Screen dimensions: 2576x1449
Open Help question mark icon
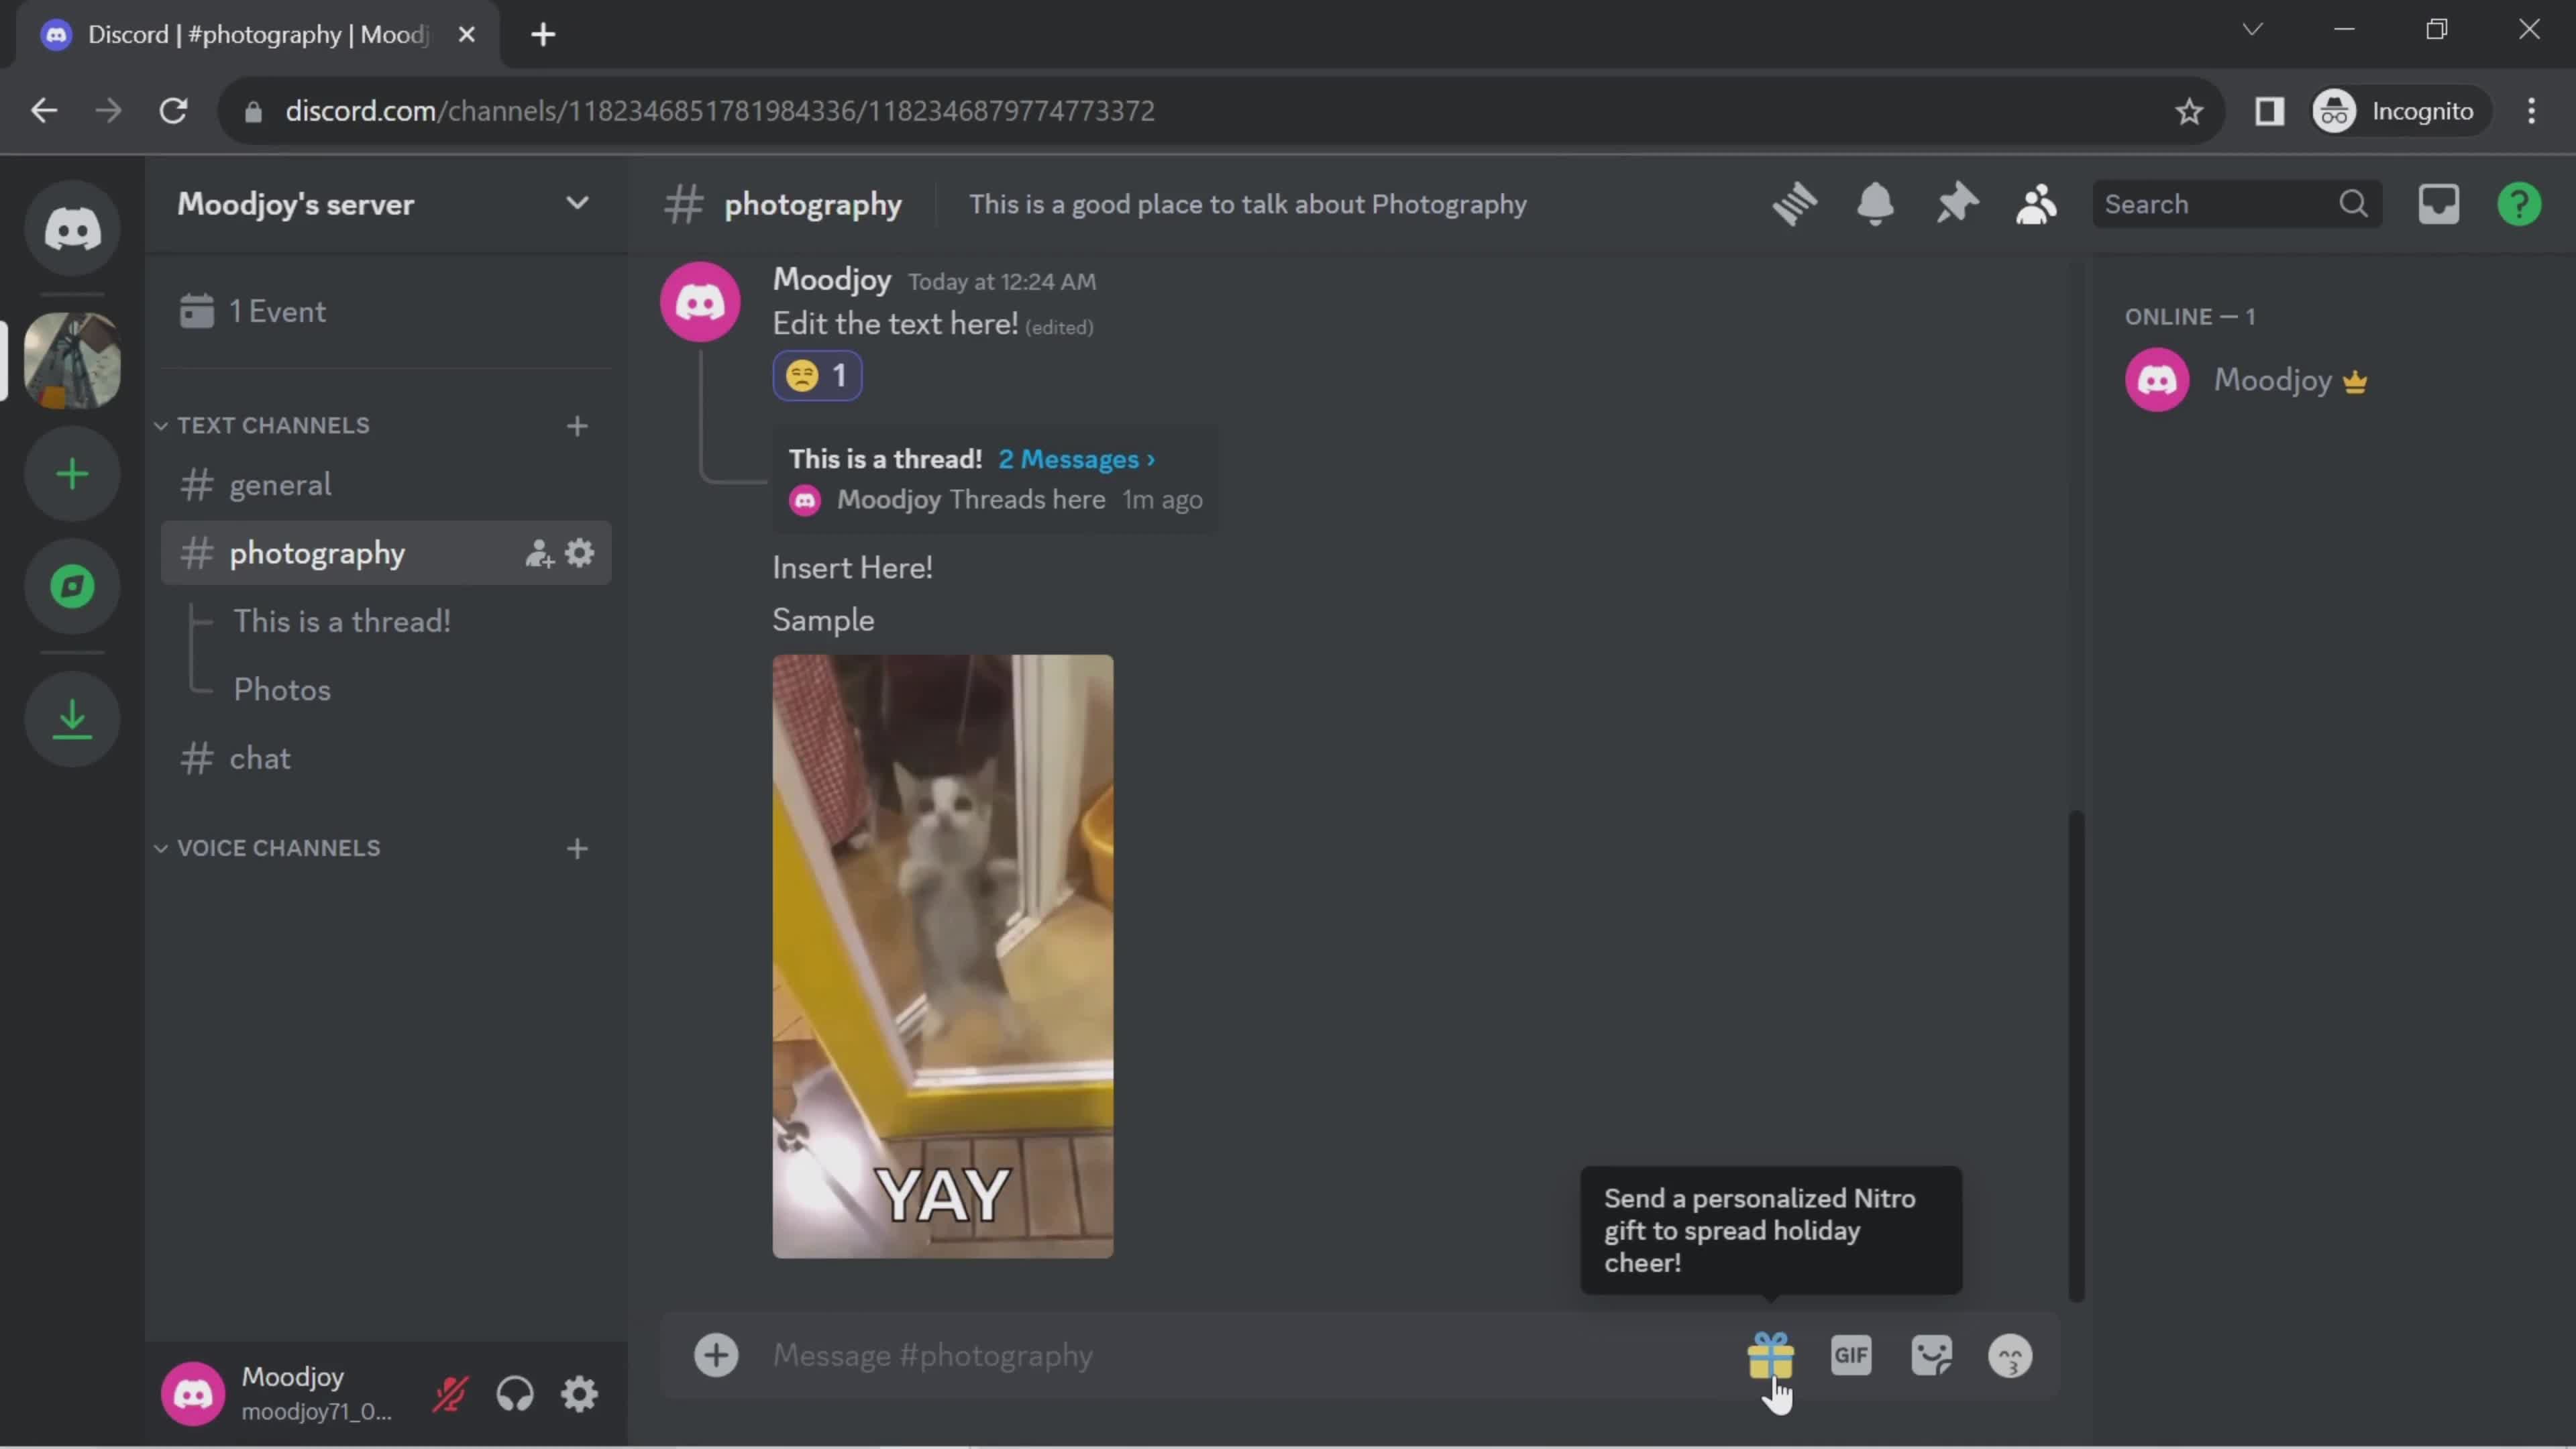point(2519,204)
